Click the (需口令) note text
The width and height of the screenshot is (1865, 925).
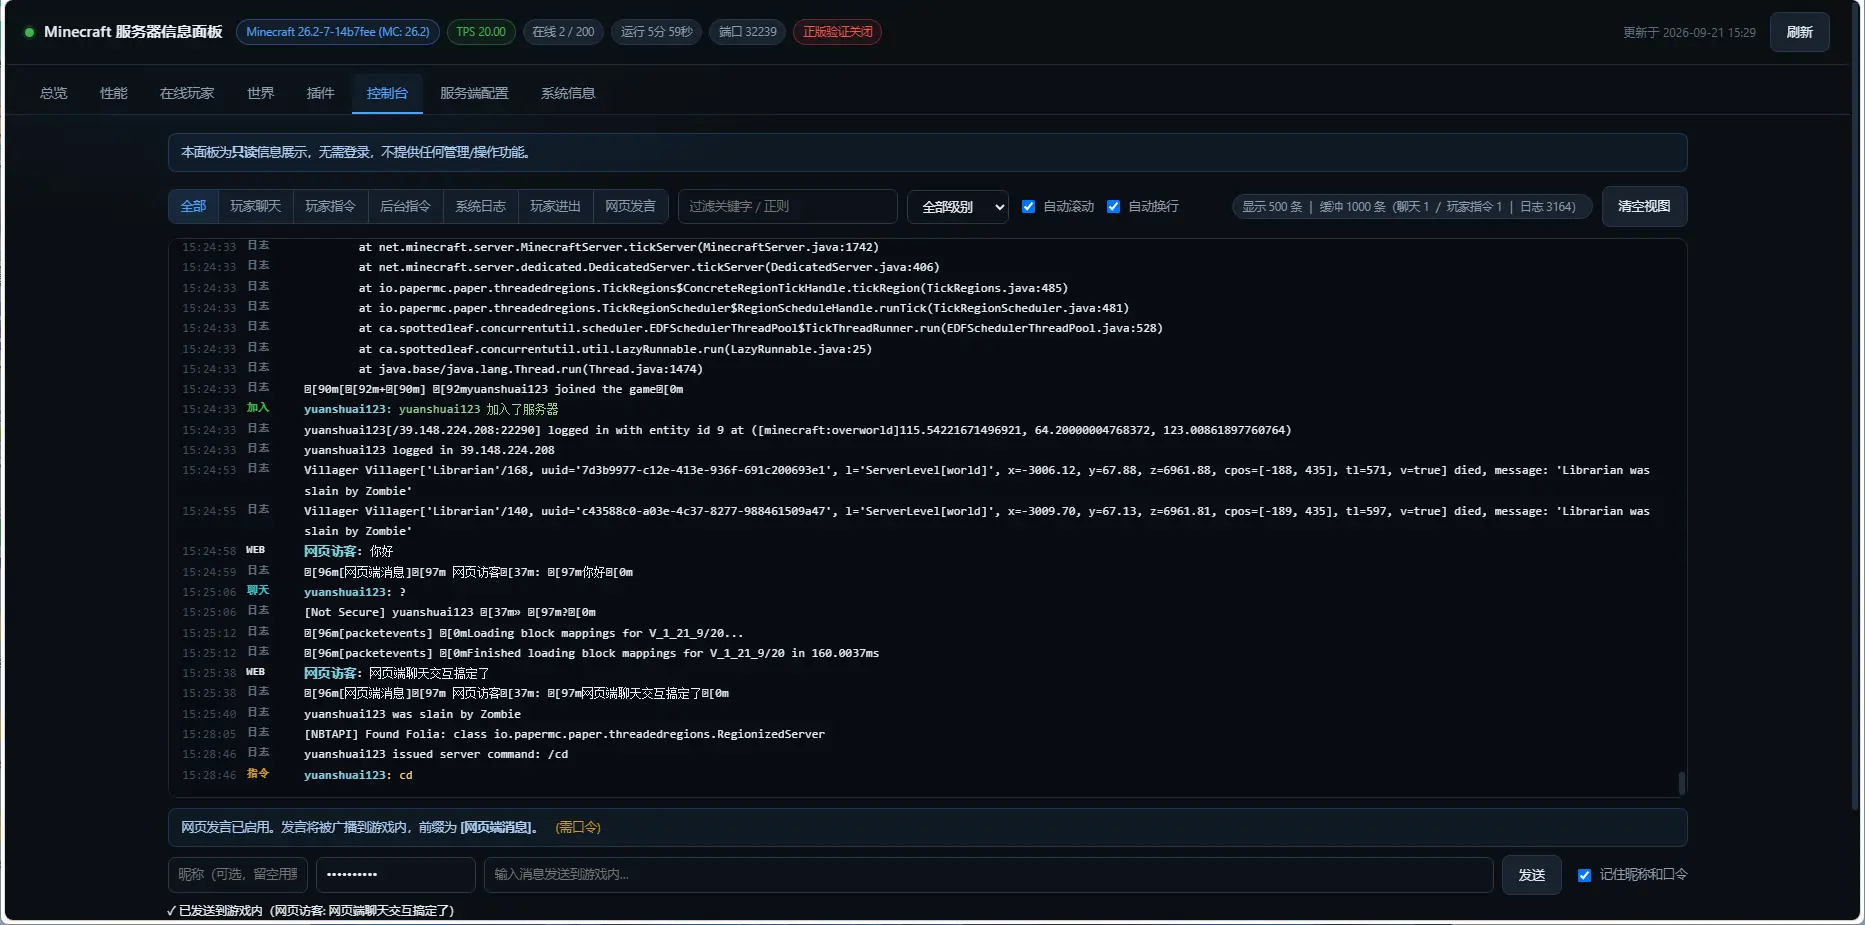[x=578, y=827]
